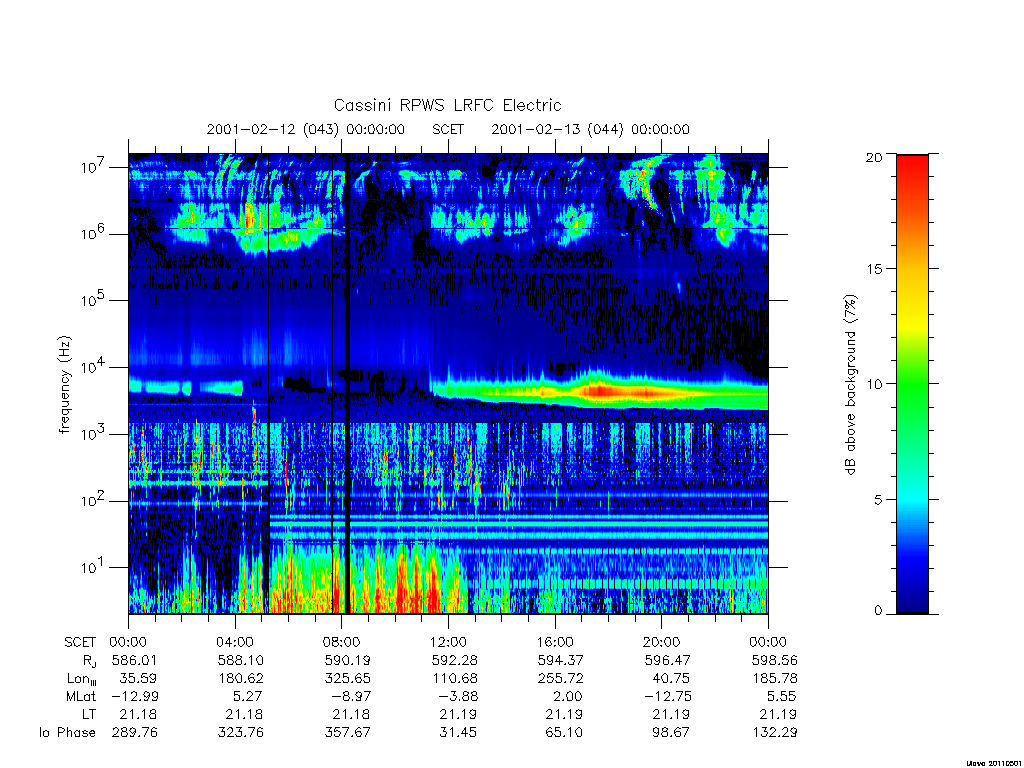The width and height of the screenshot is (1024, 768).
Task: Click the Io Phase row label
Action: tap(67, 733)
